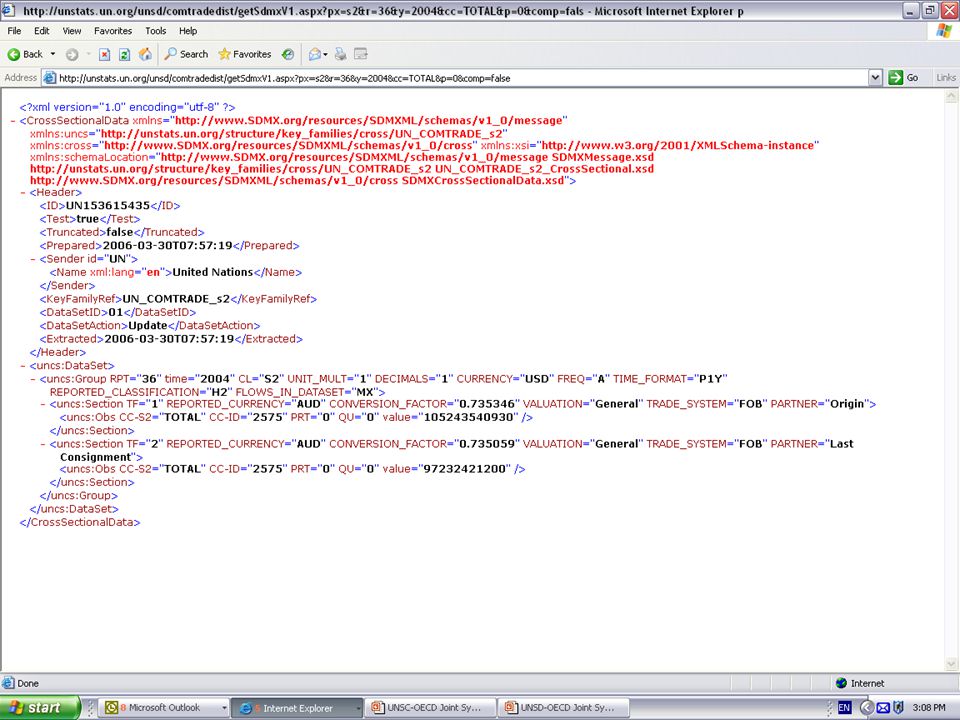Collapse the uncs:Section TF="2" element
The height and width of the screenshot is (720, 960).
(43, 444)
